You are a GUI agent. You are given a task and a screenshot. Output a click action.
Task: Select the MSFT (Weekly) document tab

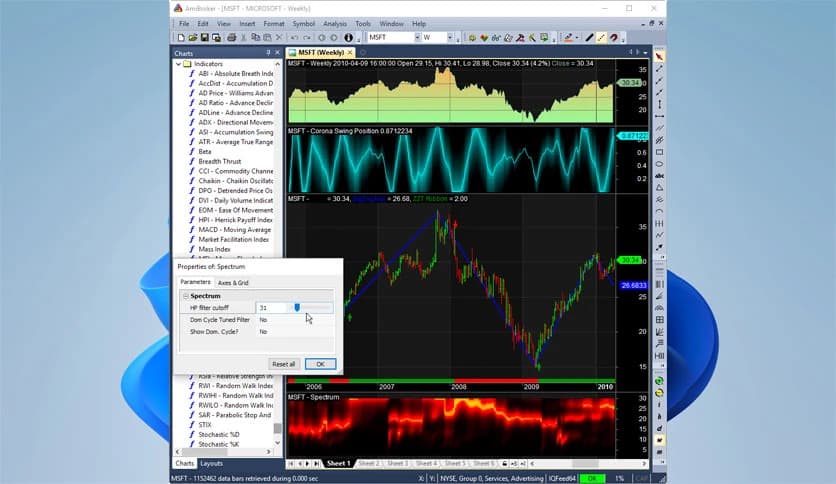(x=320, y=53)
